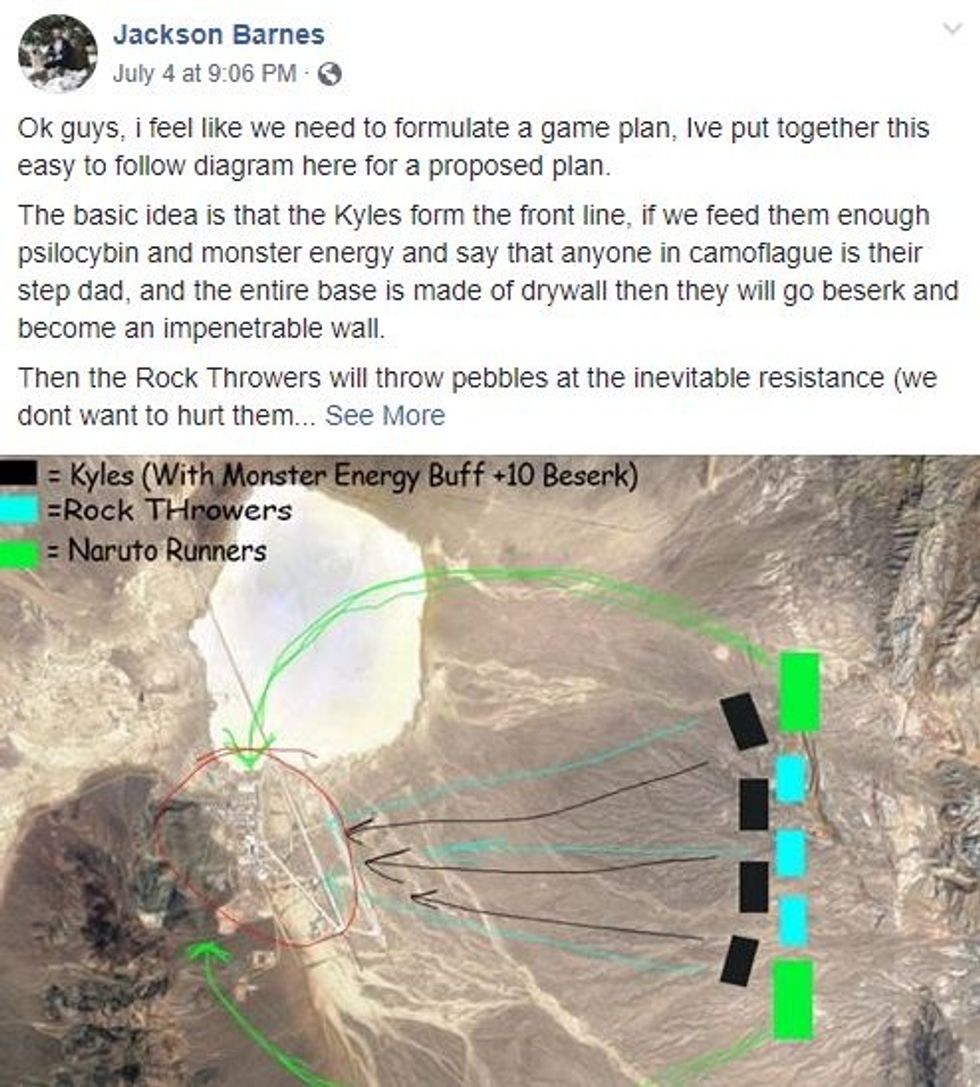Open the Jackson Barnes profile name link
This screenshot has height=1087, width=980.
click(218, 34)
